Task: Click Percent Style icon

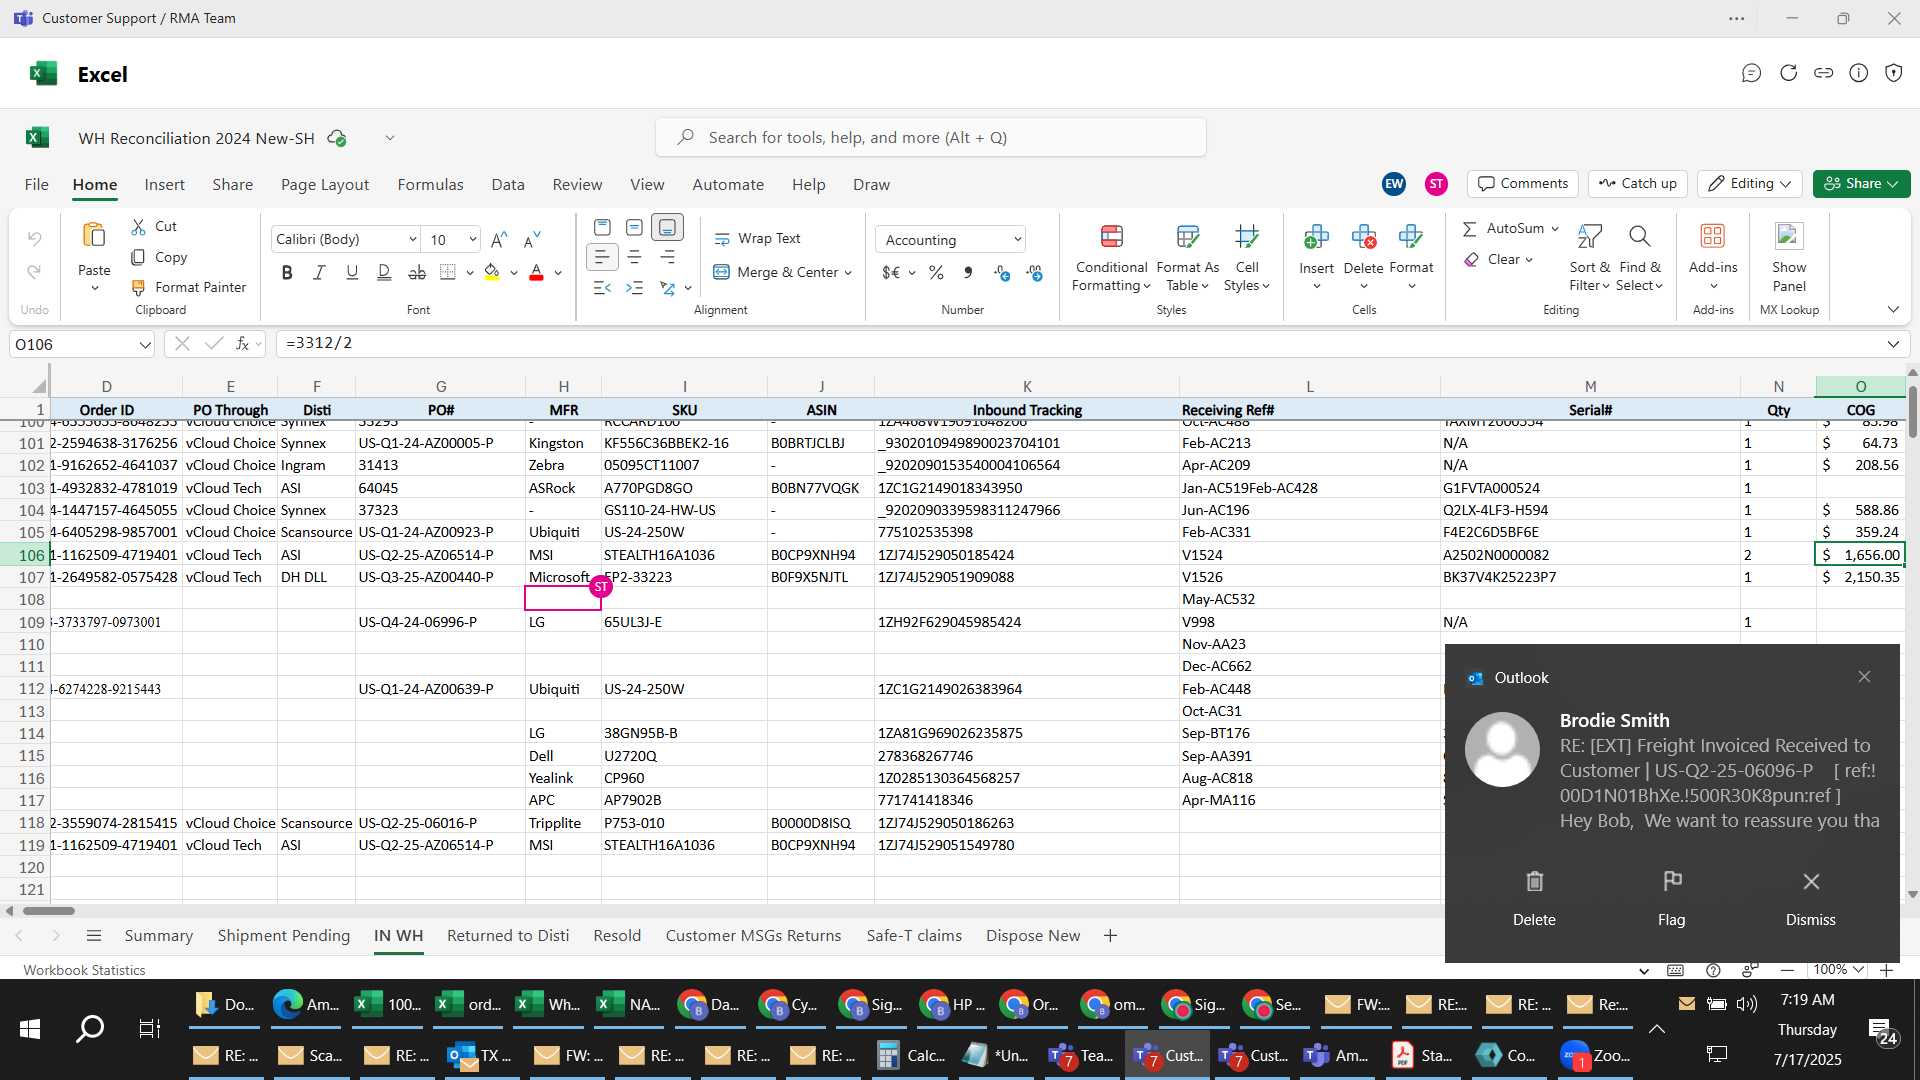Action: click(x=936, y=272)
